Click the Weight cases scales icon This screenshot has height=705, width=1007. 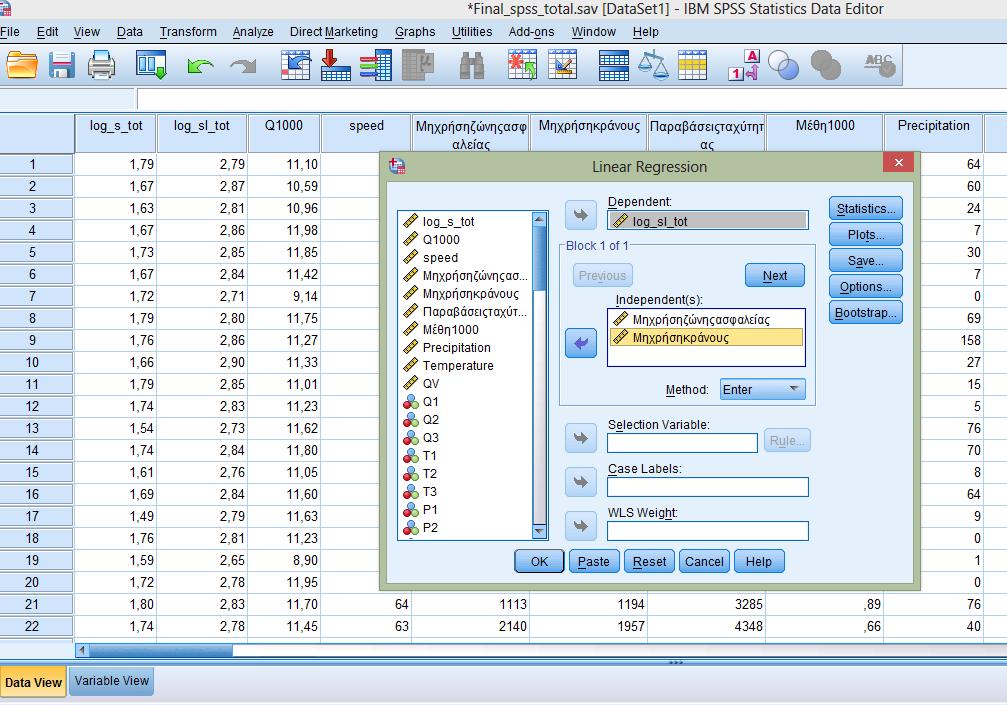653,65
